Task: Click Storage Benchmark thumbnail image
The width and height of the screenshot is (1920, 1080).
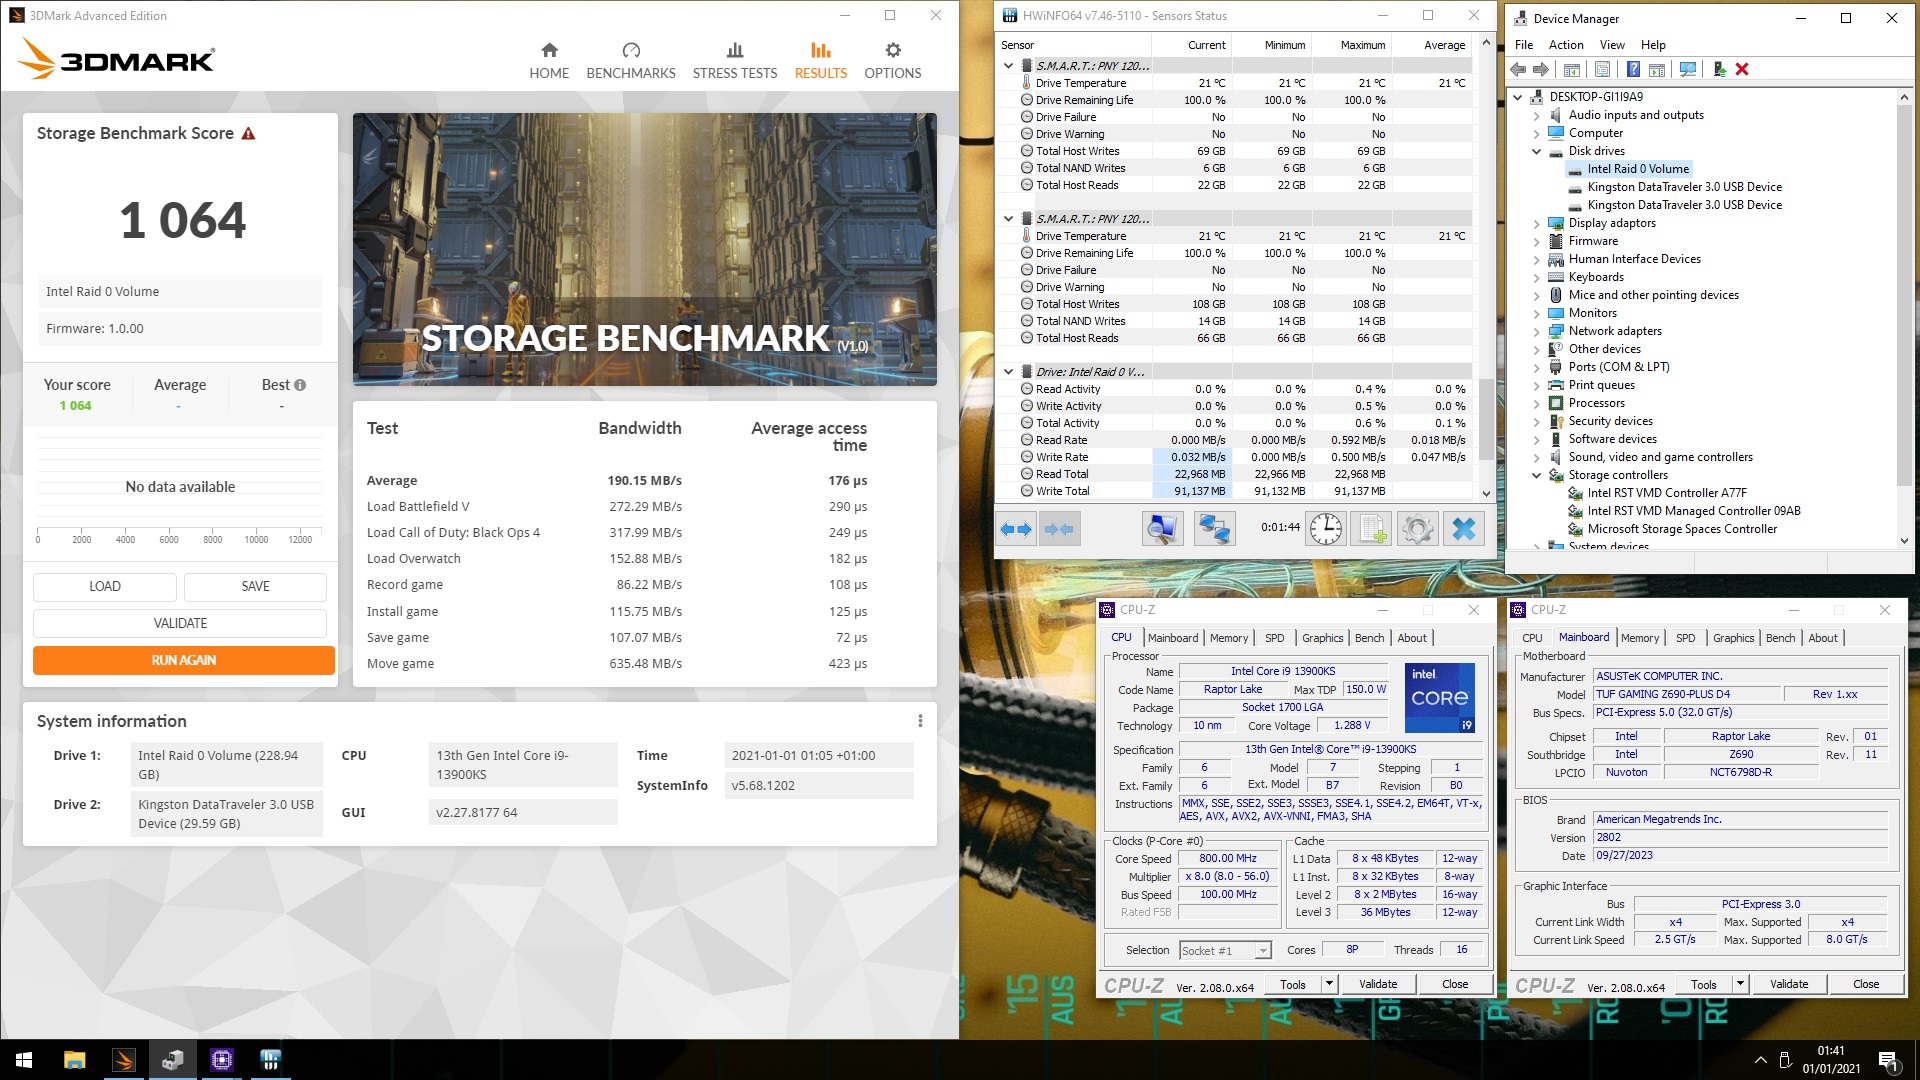Action: (645, 249)
